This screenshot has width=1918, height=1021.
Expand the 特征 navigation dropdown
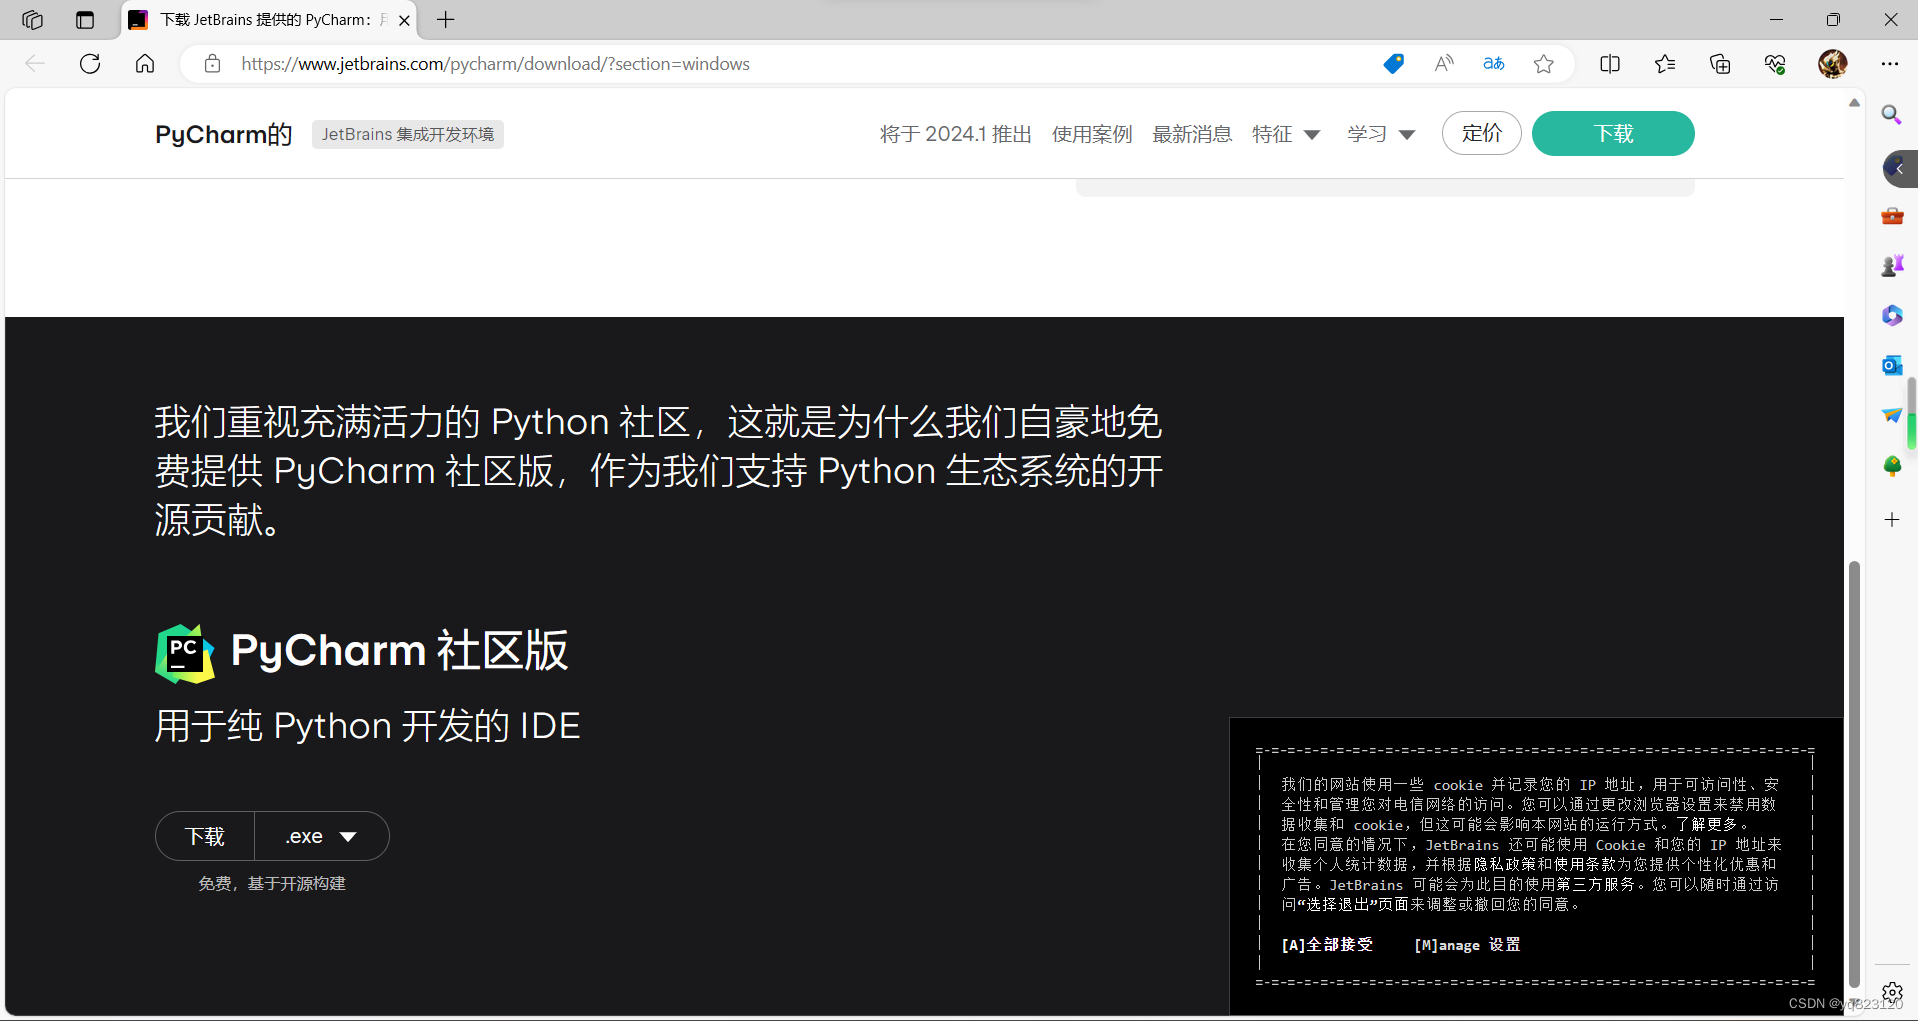1286,133
